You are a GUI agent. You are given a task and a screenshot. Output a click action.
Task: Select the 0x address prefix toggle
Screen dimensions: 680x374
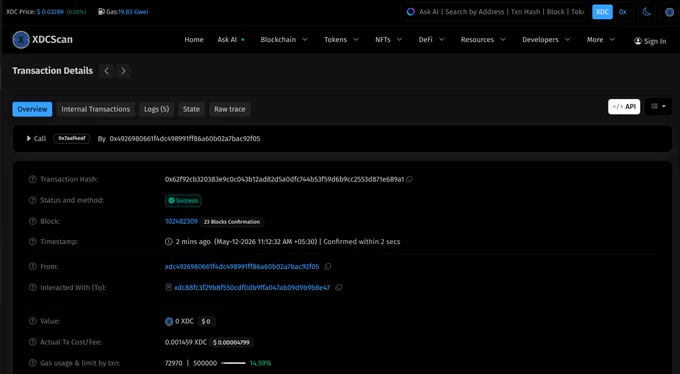(x=623, y=12)
